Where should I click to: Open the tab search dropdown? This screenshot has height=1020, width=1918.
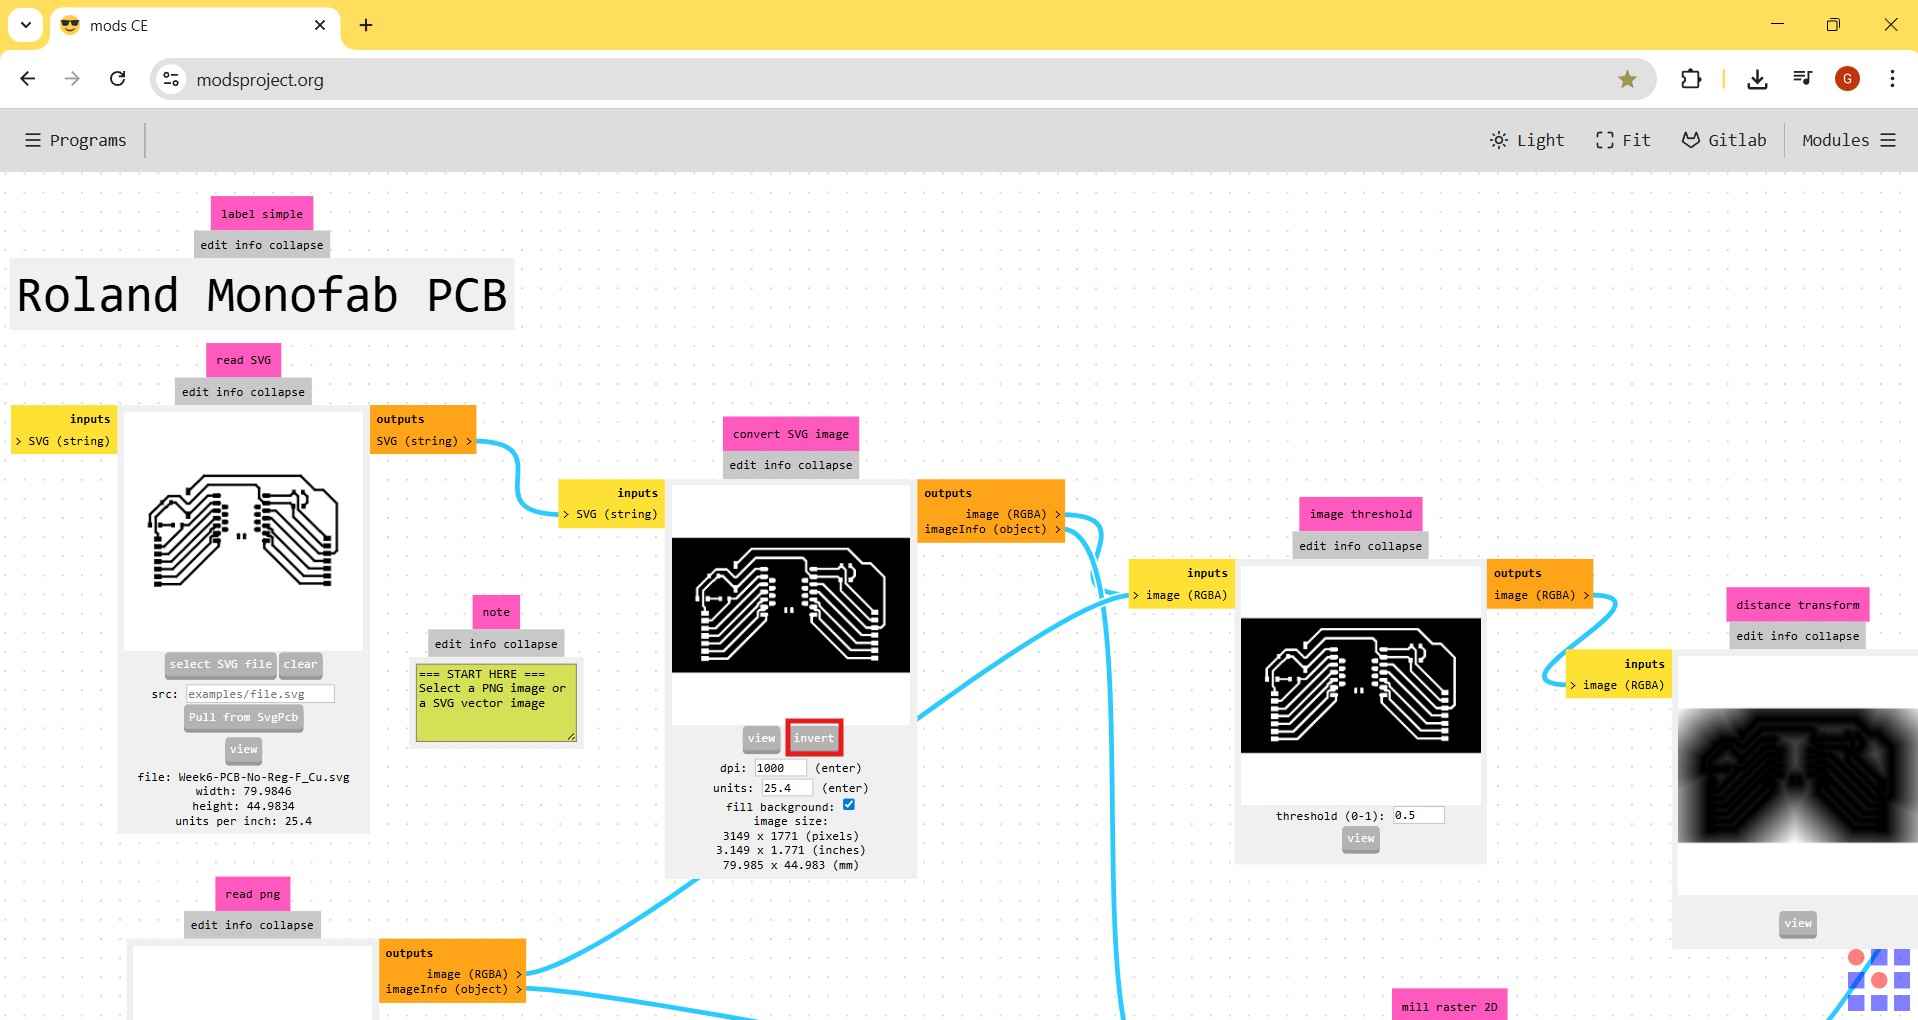26,25
